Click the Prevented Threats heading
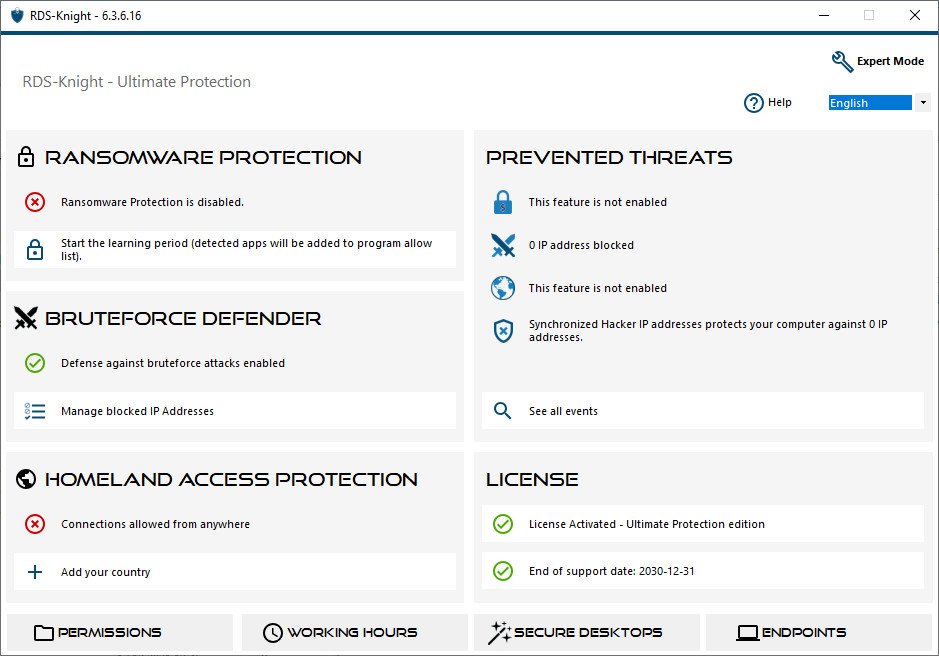Screen dimensions: 939x656 (609, 157)
